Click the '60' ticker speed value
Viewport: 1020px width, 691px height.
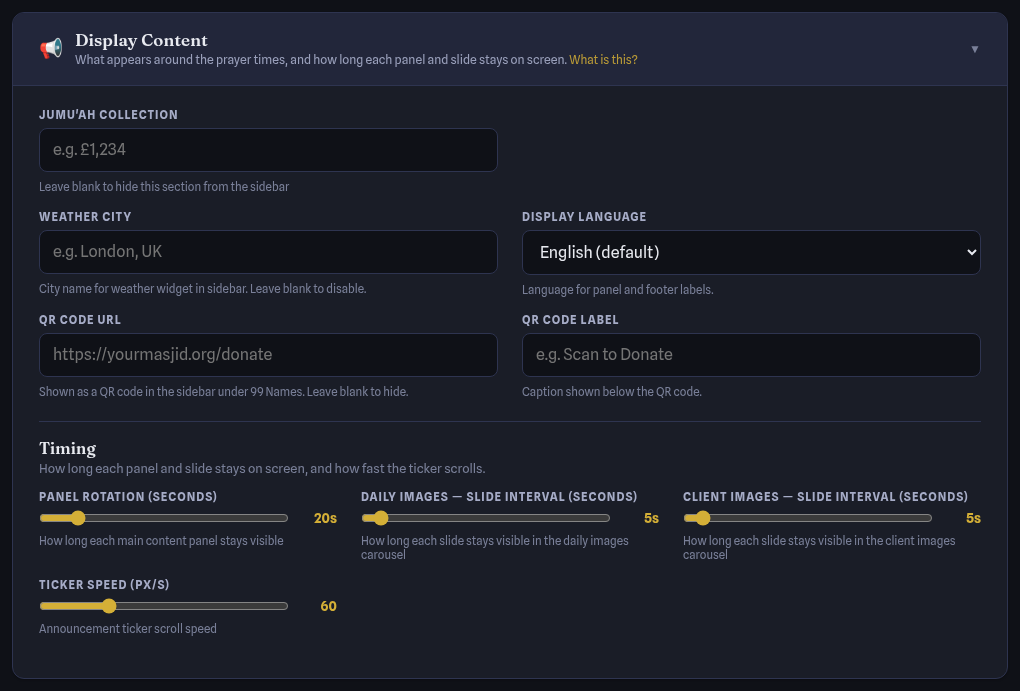pyautogui.click(x=329, y=606)
